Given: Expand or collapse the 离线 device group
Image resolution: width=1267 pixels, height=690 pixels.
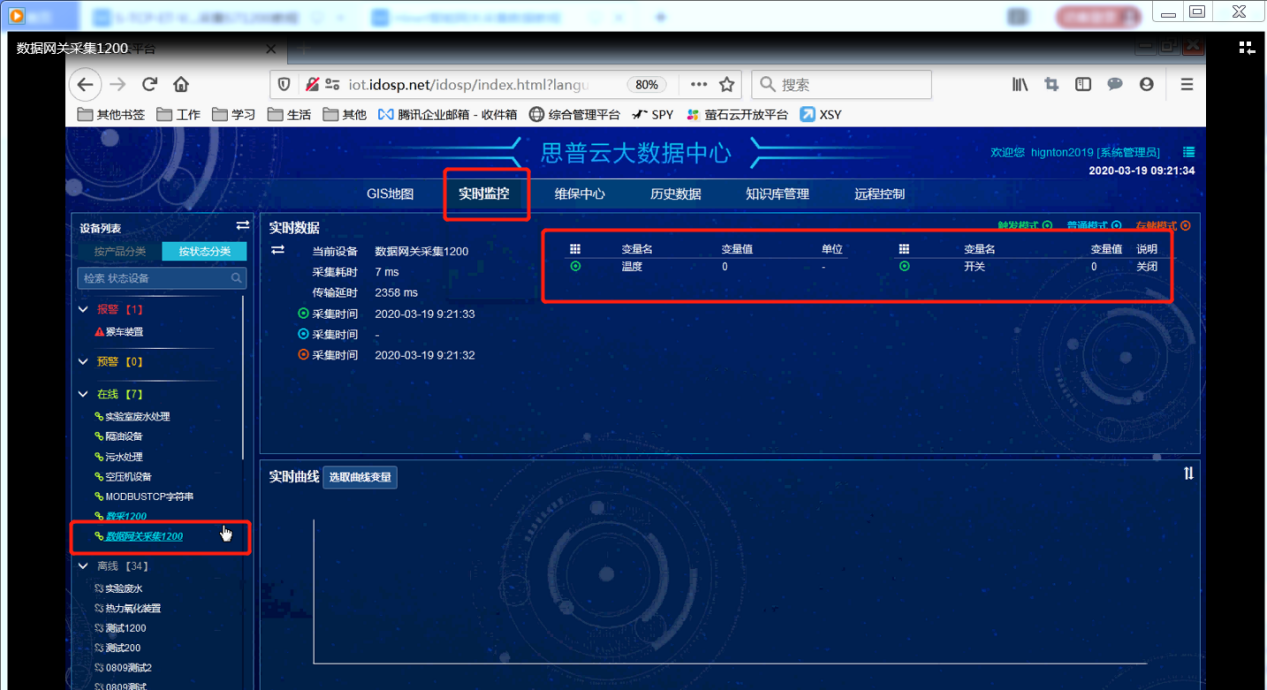Looking at the screenshot, I should [84, 566].
